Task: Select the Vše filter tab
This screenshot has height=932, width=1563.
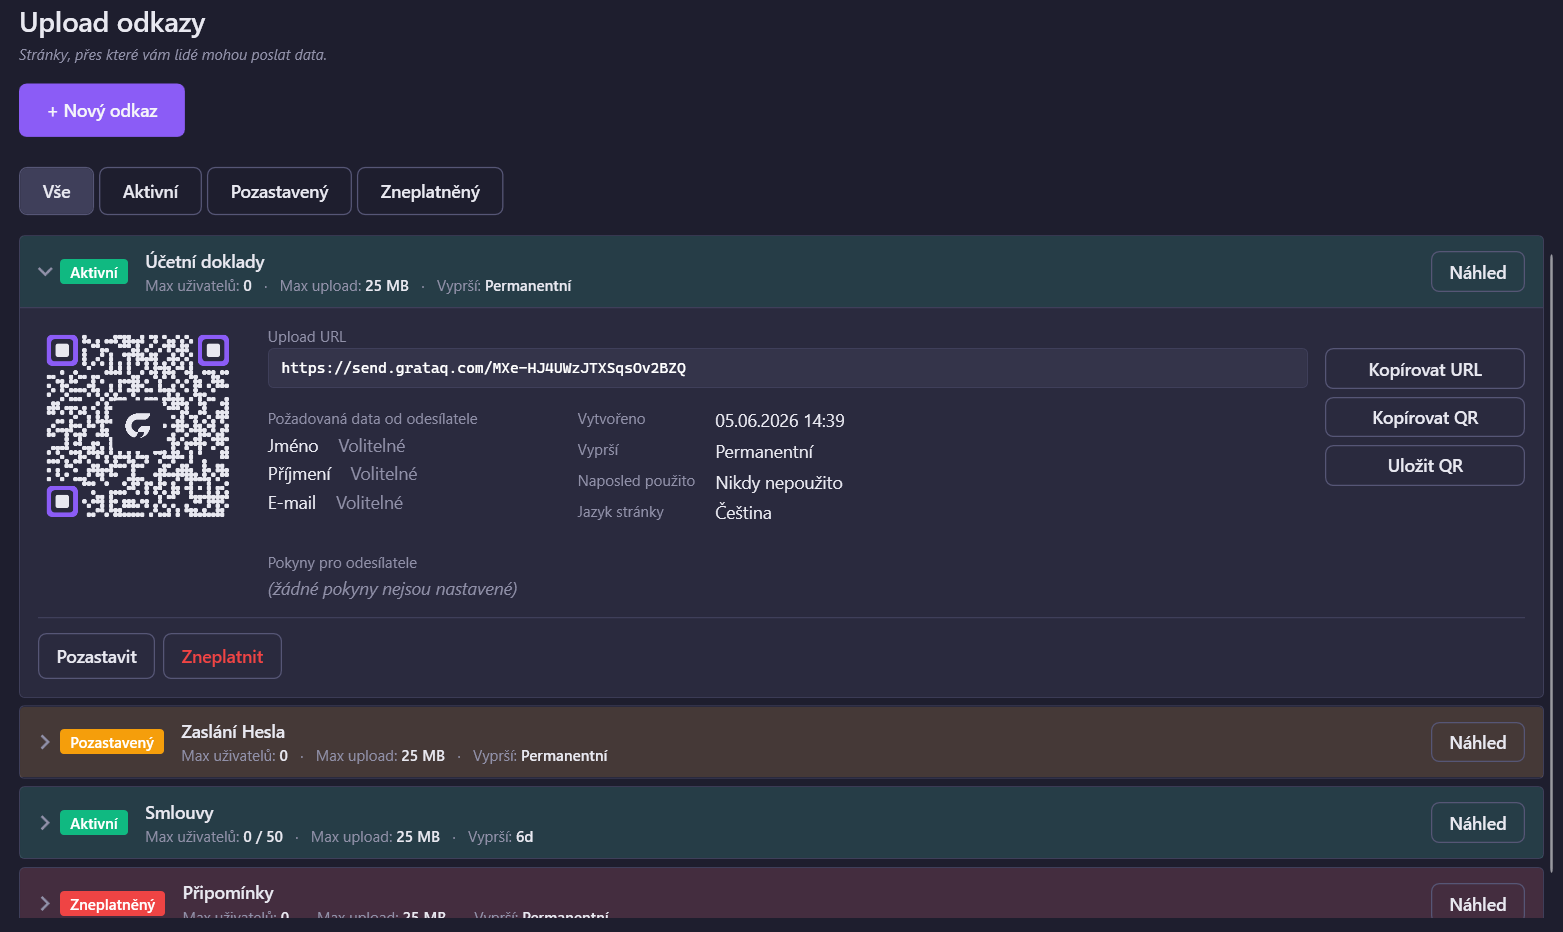Action: click(x=56, y=191)
